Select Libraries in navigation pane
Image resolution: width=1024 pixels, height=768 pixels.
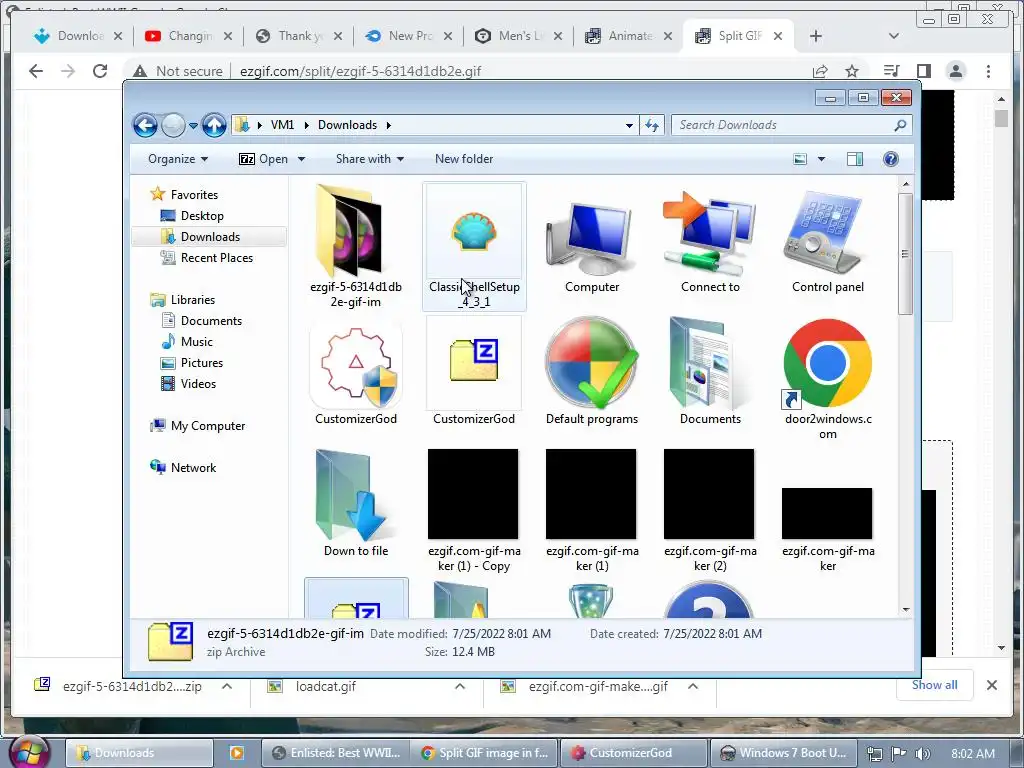tap(193, 300)
